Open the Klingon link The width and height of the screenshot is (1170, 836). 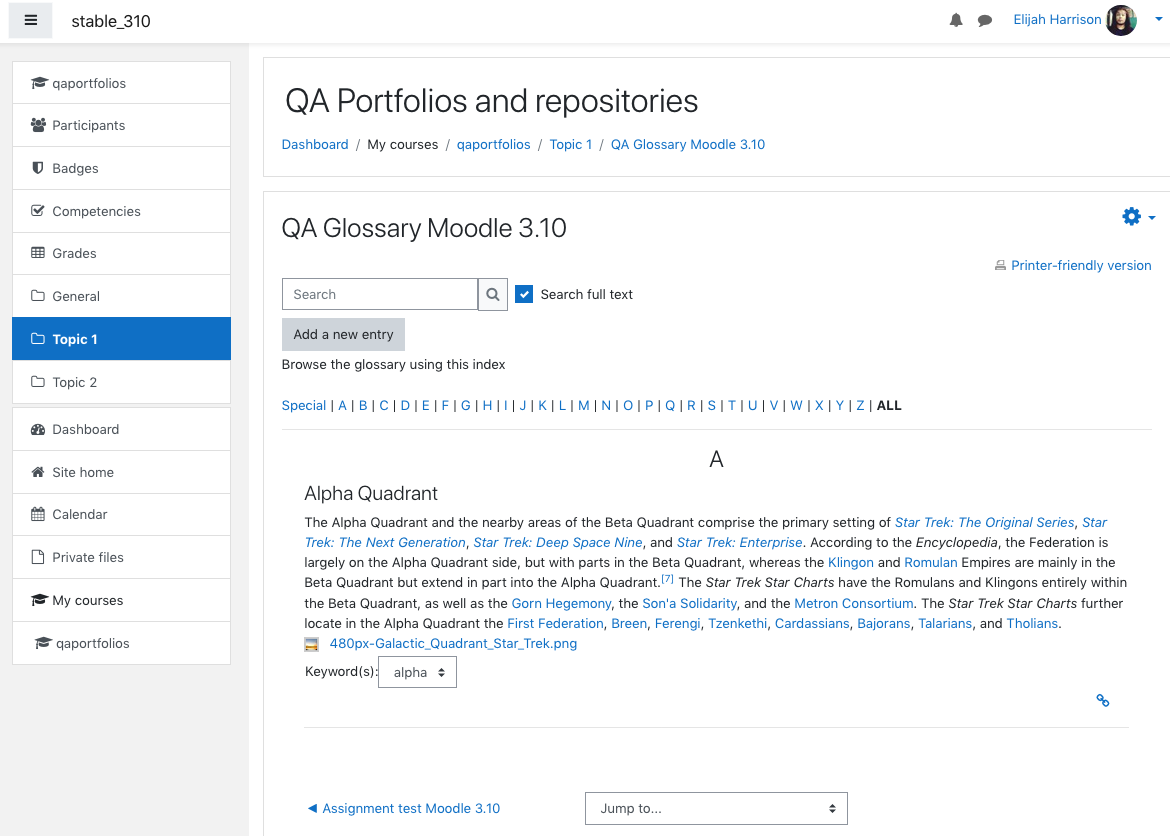[851, 563]
